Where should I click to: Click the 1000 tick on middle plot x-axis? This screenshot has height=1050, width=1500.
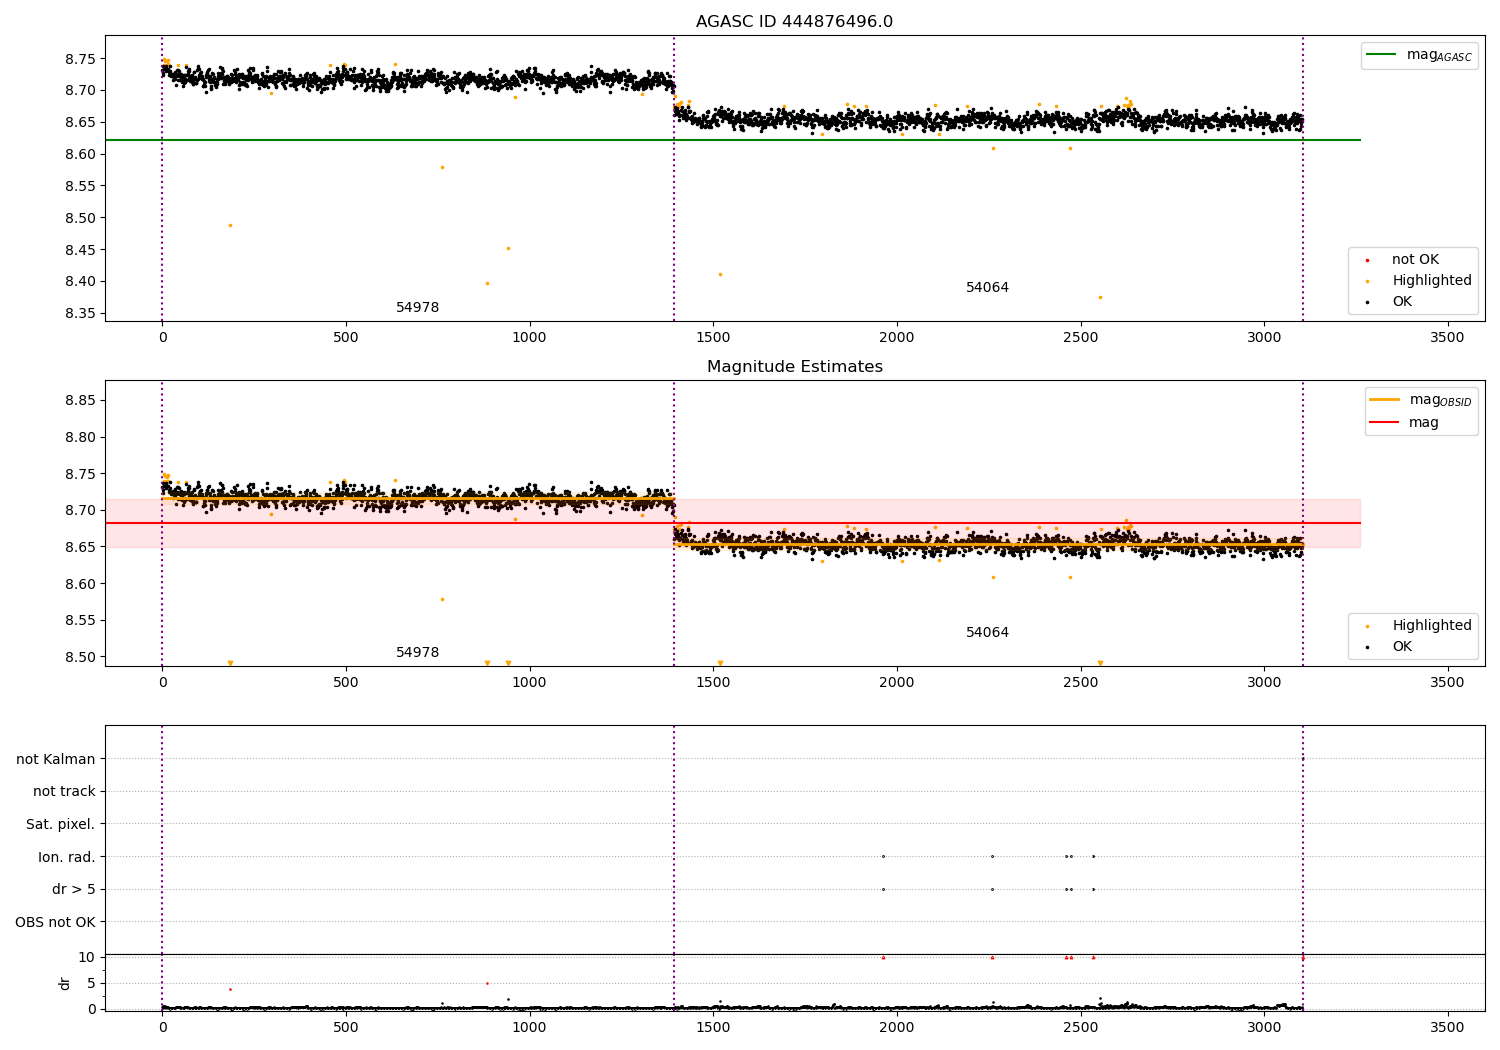coord(529,683)
